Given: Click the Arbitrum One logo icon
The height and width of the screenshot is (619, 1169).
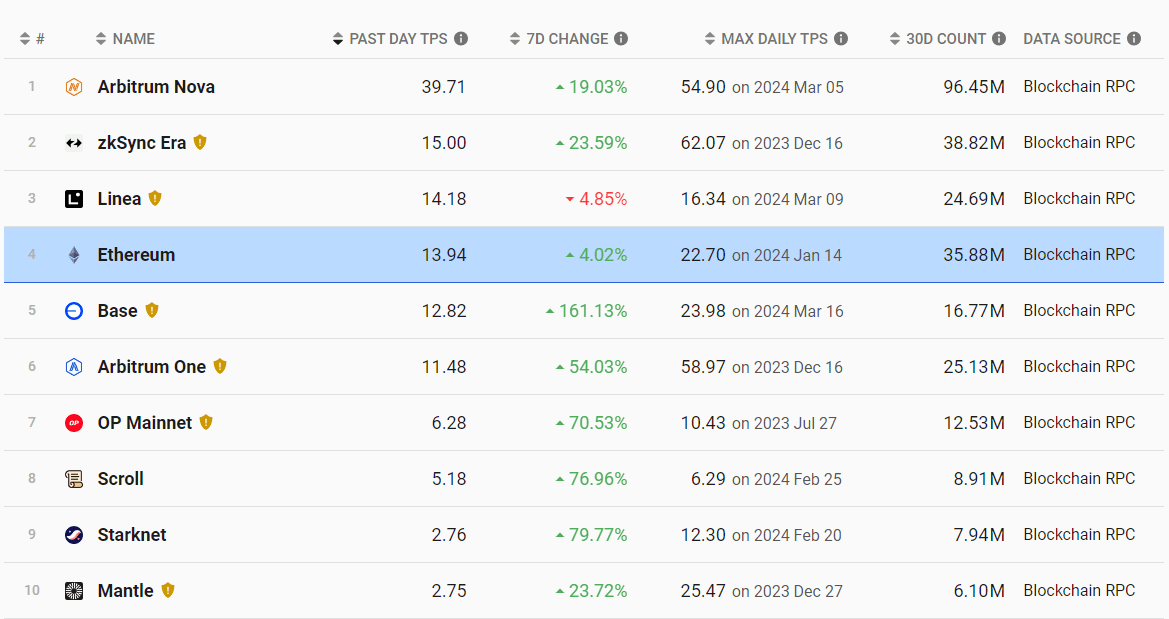Looking at the screenshot, I should (x=74, y=367).
